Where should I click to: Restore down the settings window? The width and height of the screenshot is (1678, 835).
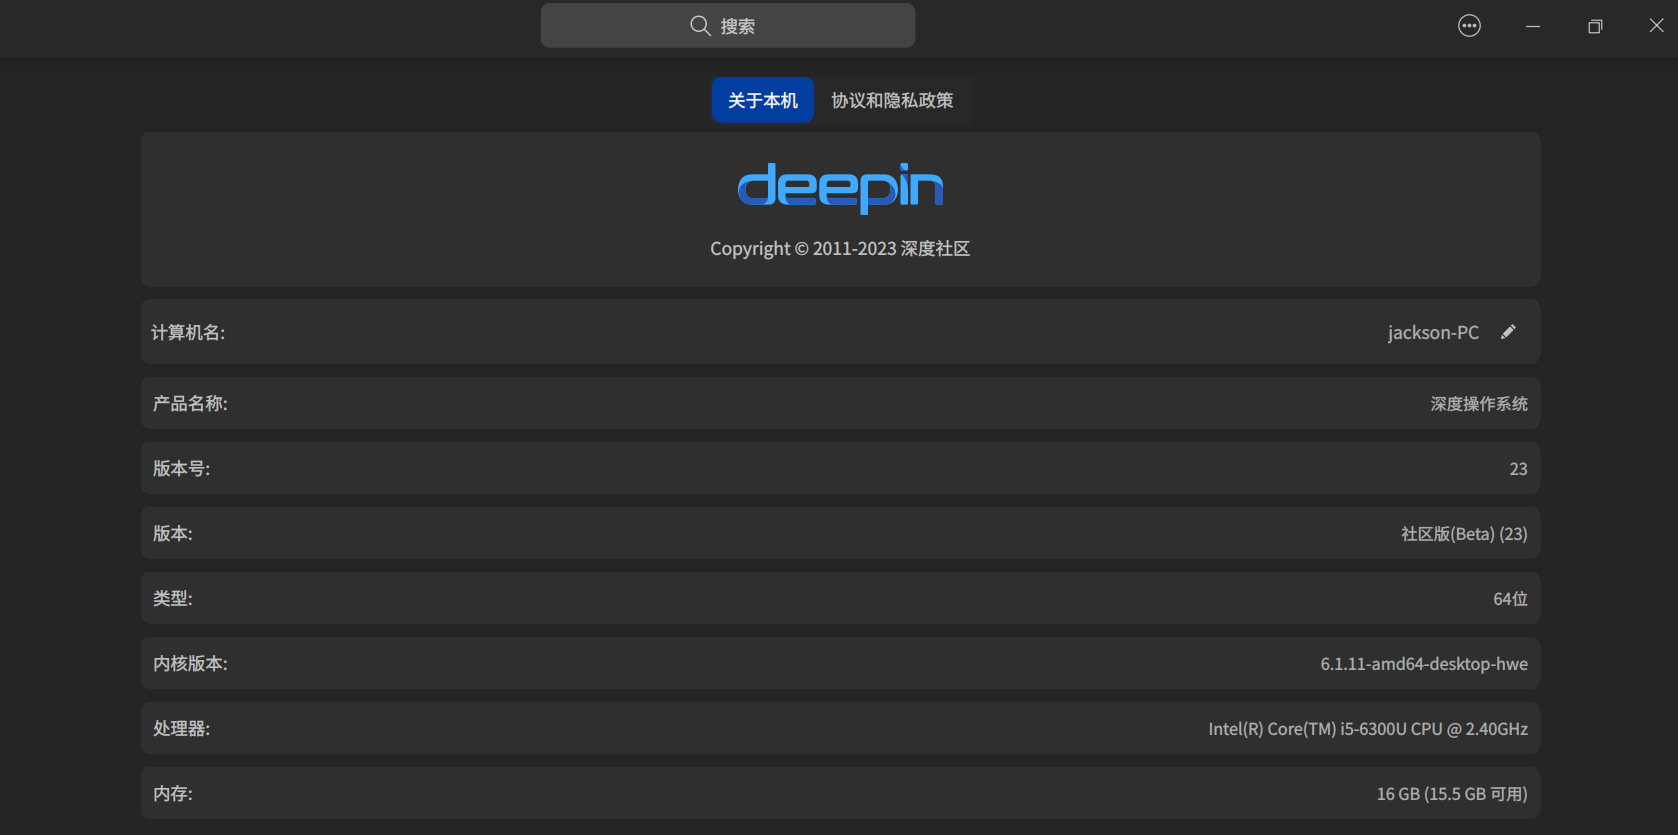tap(1595, 26)
